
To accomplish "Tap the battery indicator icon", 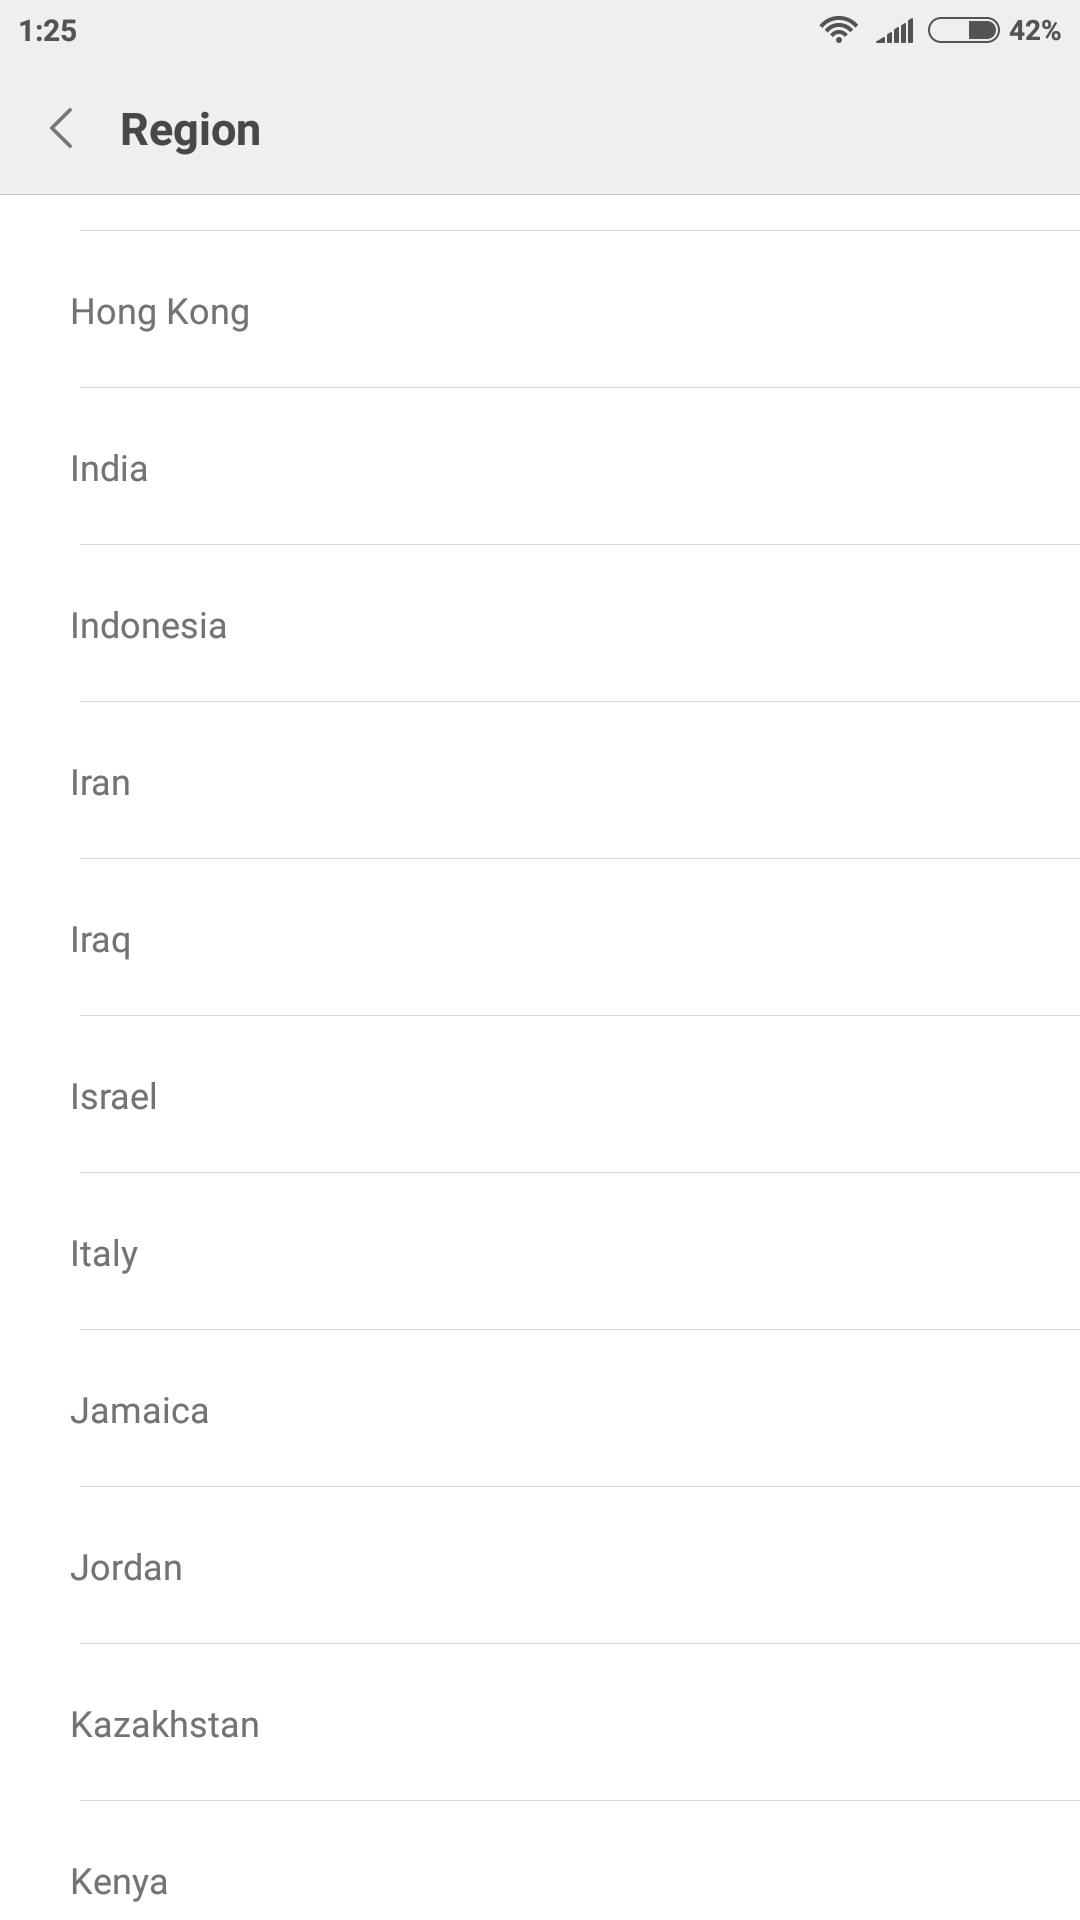I will tap(963, 30).
